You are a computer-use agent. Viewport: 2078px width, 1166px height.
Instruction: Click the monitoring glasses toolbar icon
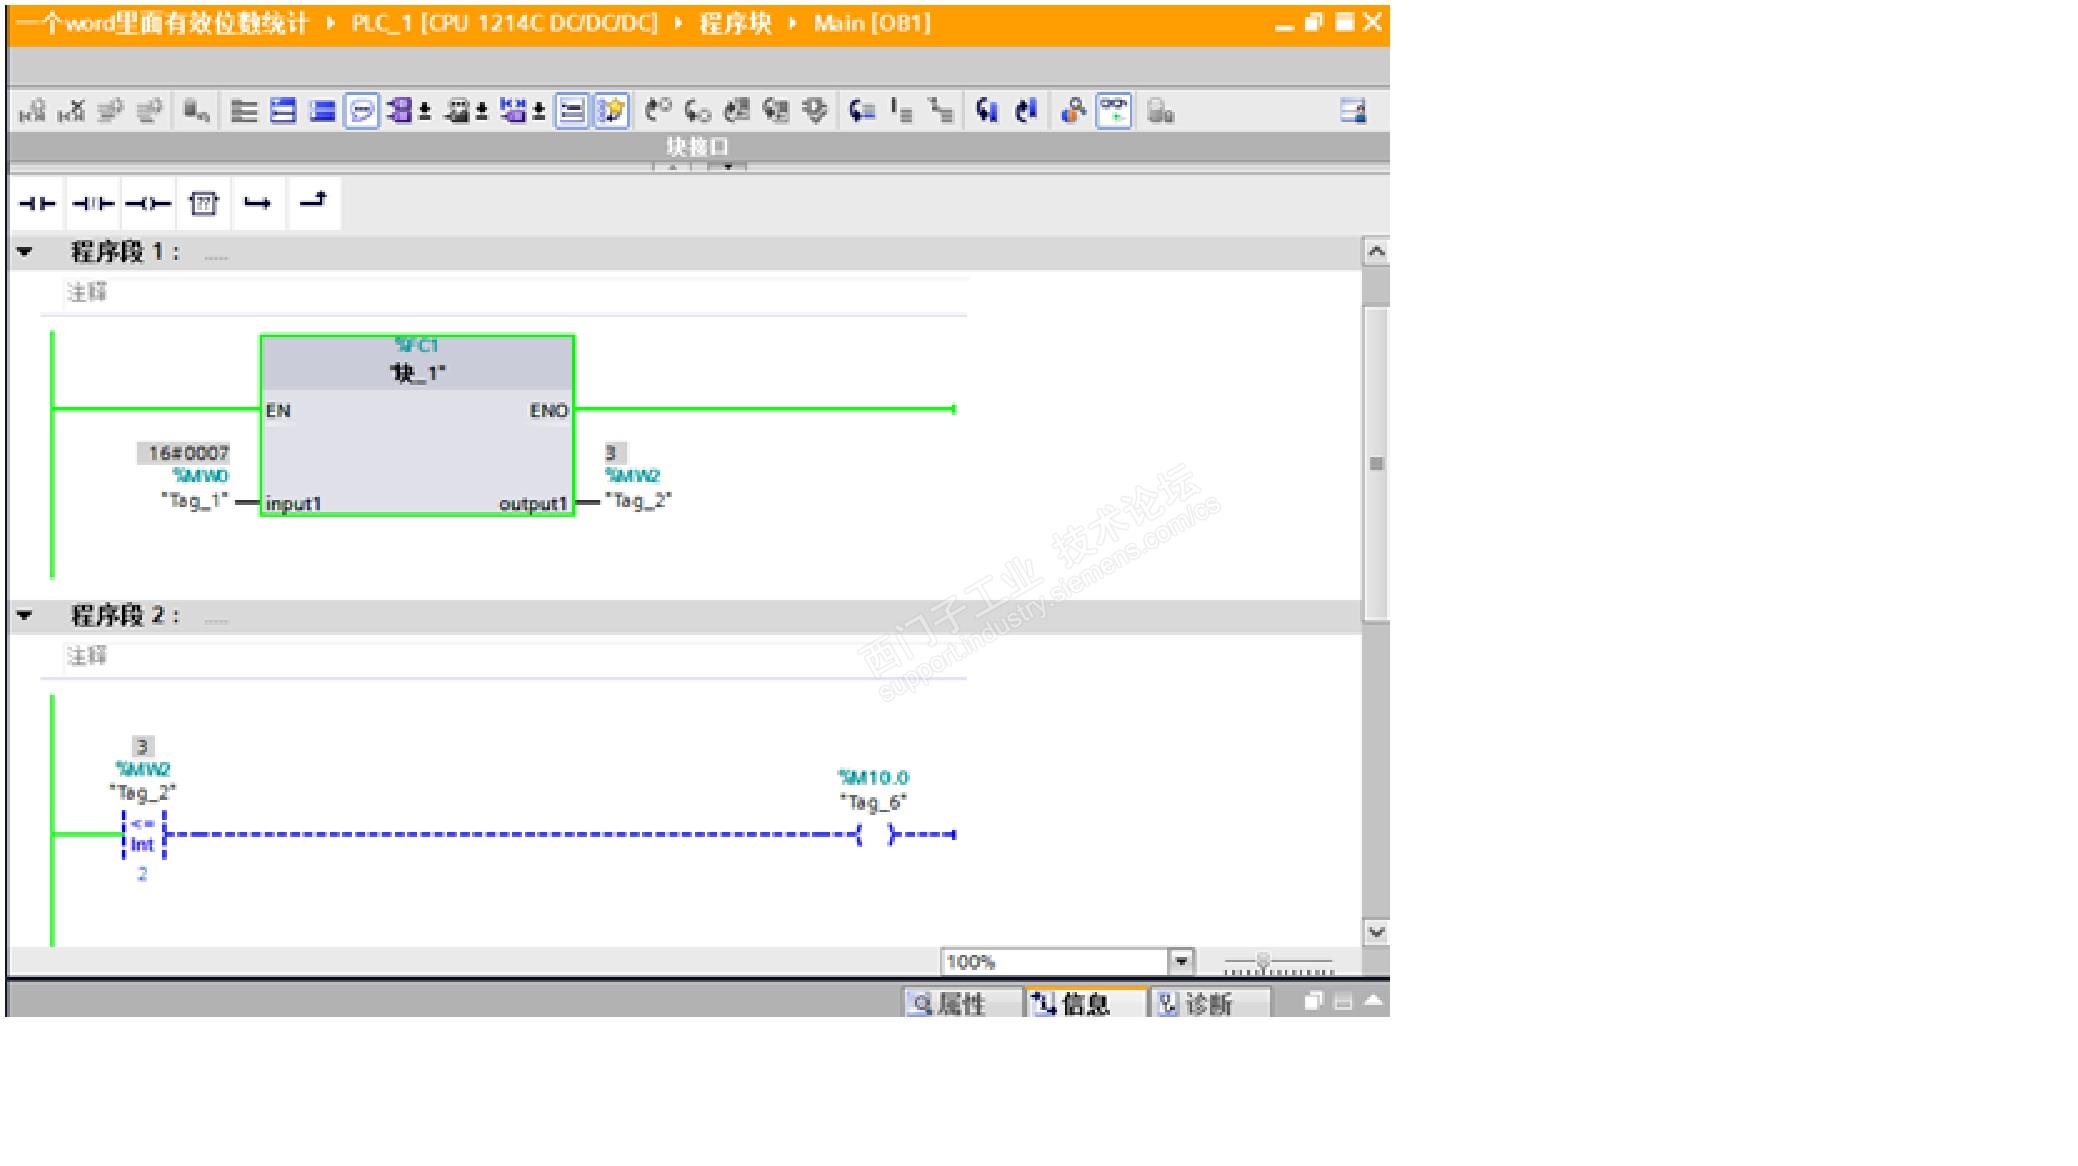(x=1114, y=111)
